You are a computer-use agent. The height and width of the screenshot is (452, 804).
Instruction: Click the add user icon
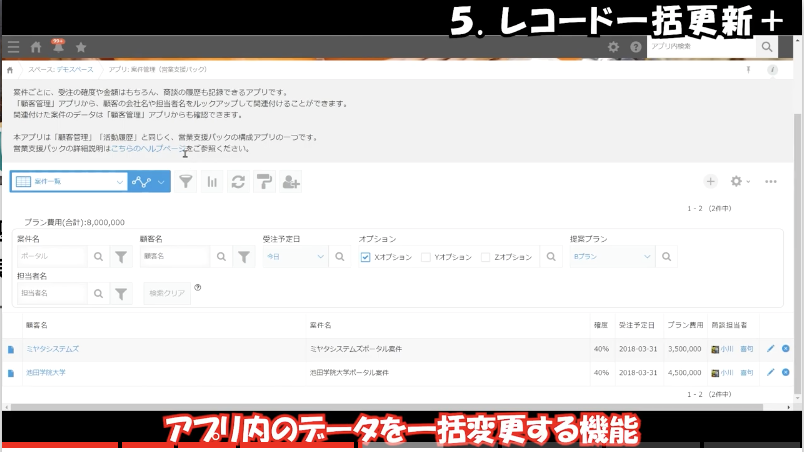tap(290, 181)
